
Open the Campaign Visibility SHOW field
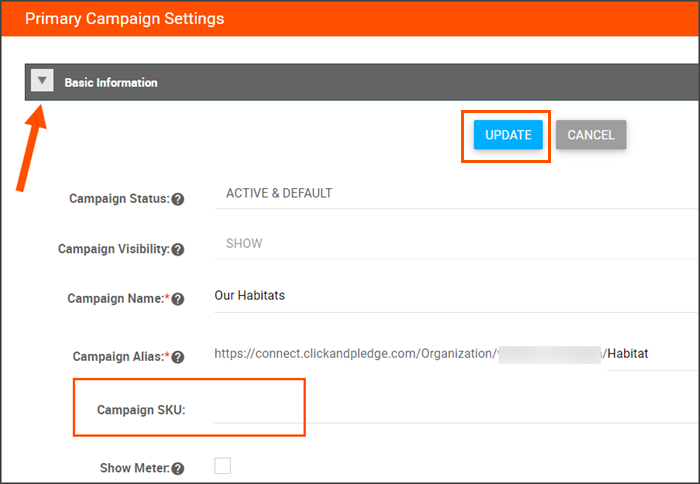(450, 243)
